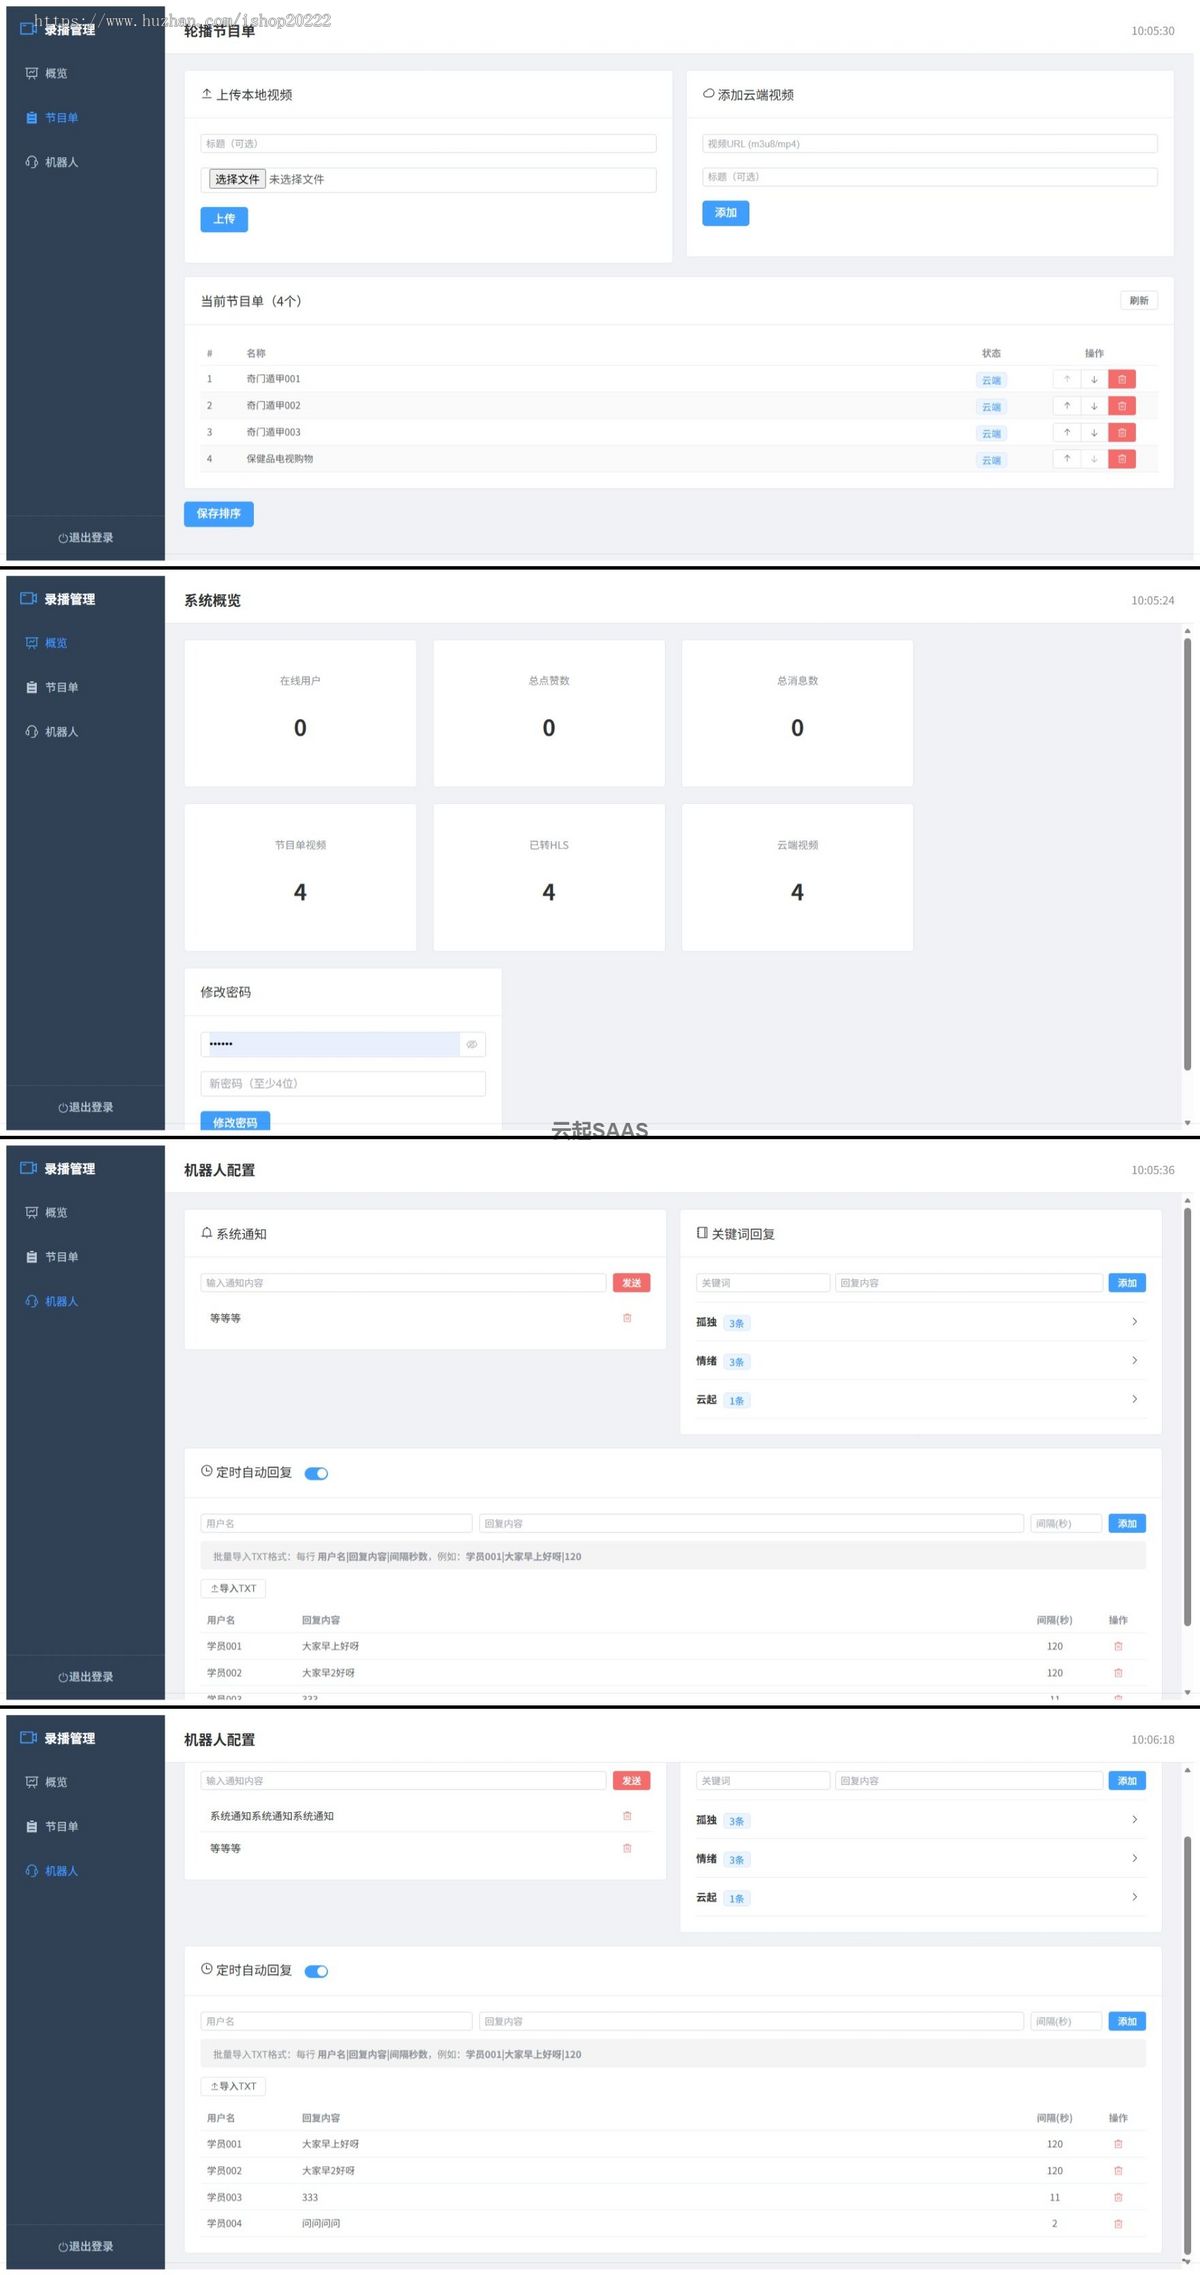Delete 学员001 row in the 10:05:36 robot screen
This screenshot has height=2275, width=1200.
[x=1118, y=1646]
